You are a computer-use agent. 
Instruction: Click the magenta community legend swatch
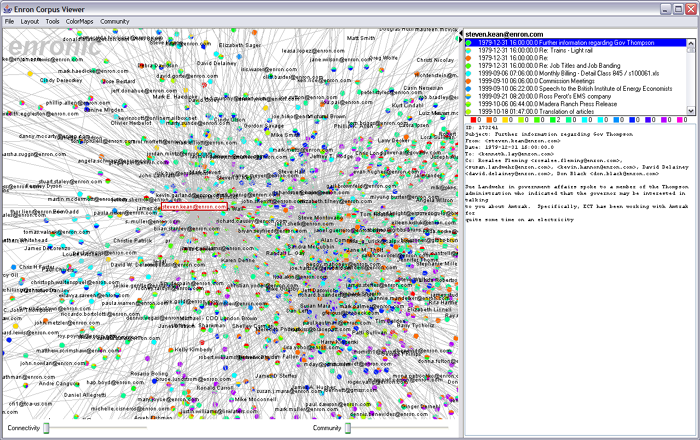pyautogui.click(x=679, y=120)
